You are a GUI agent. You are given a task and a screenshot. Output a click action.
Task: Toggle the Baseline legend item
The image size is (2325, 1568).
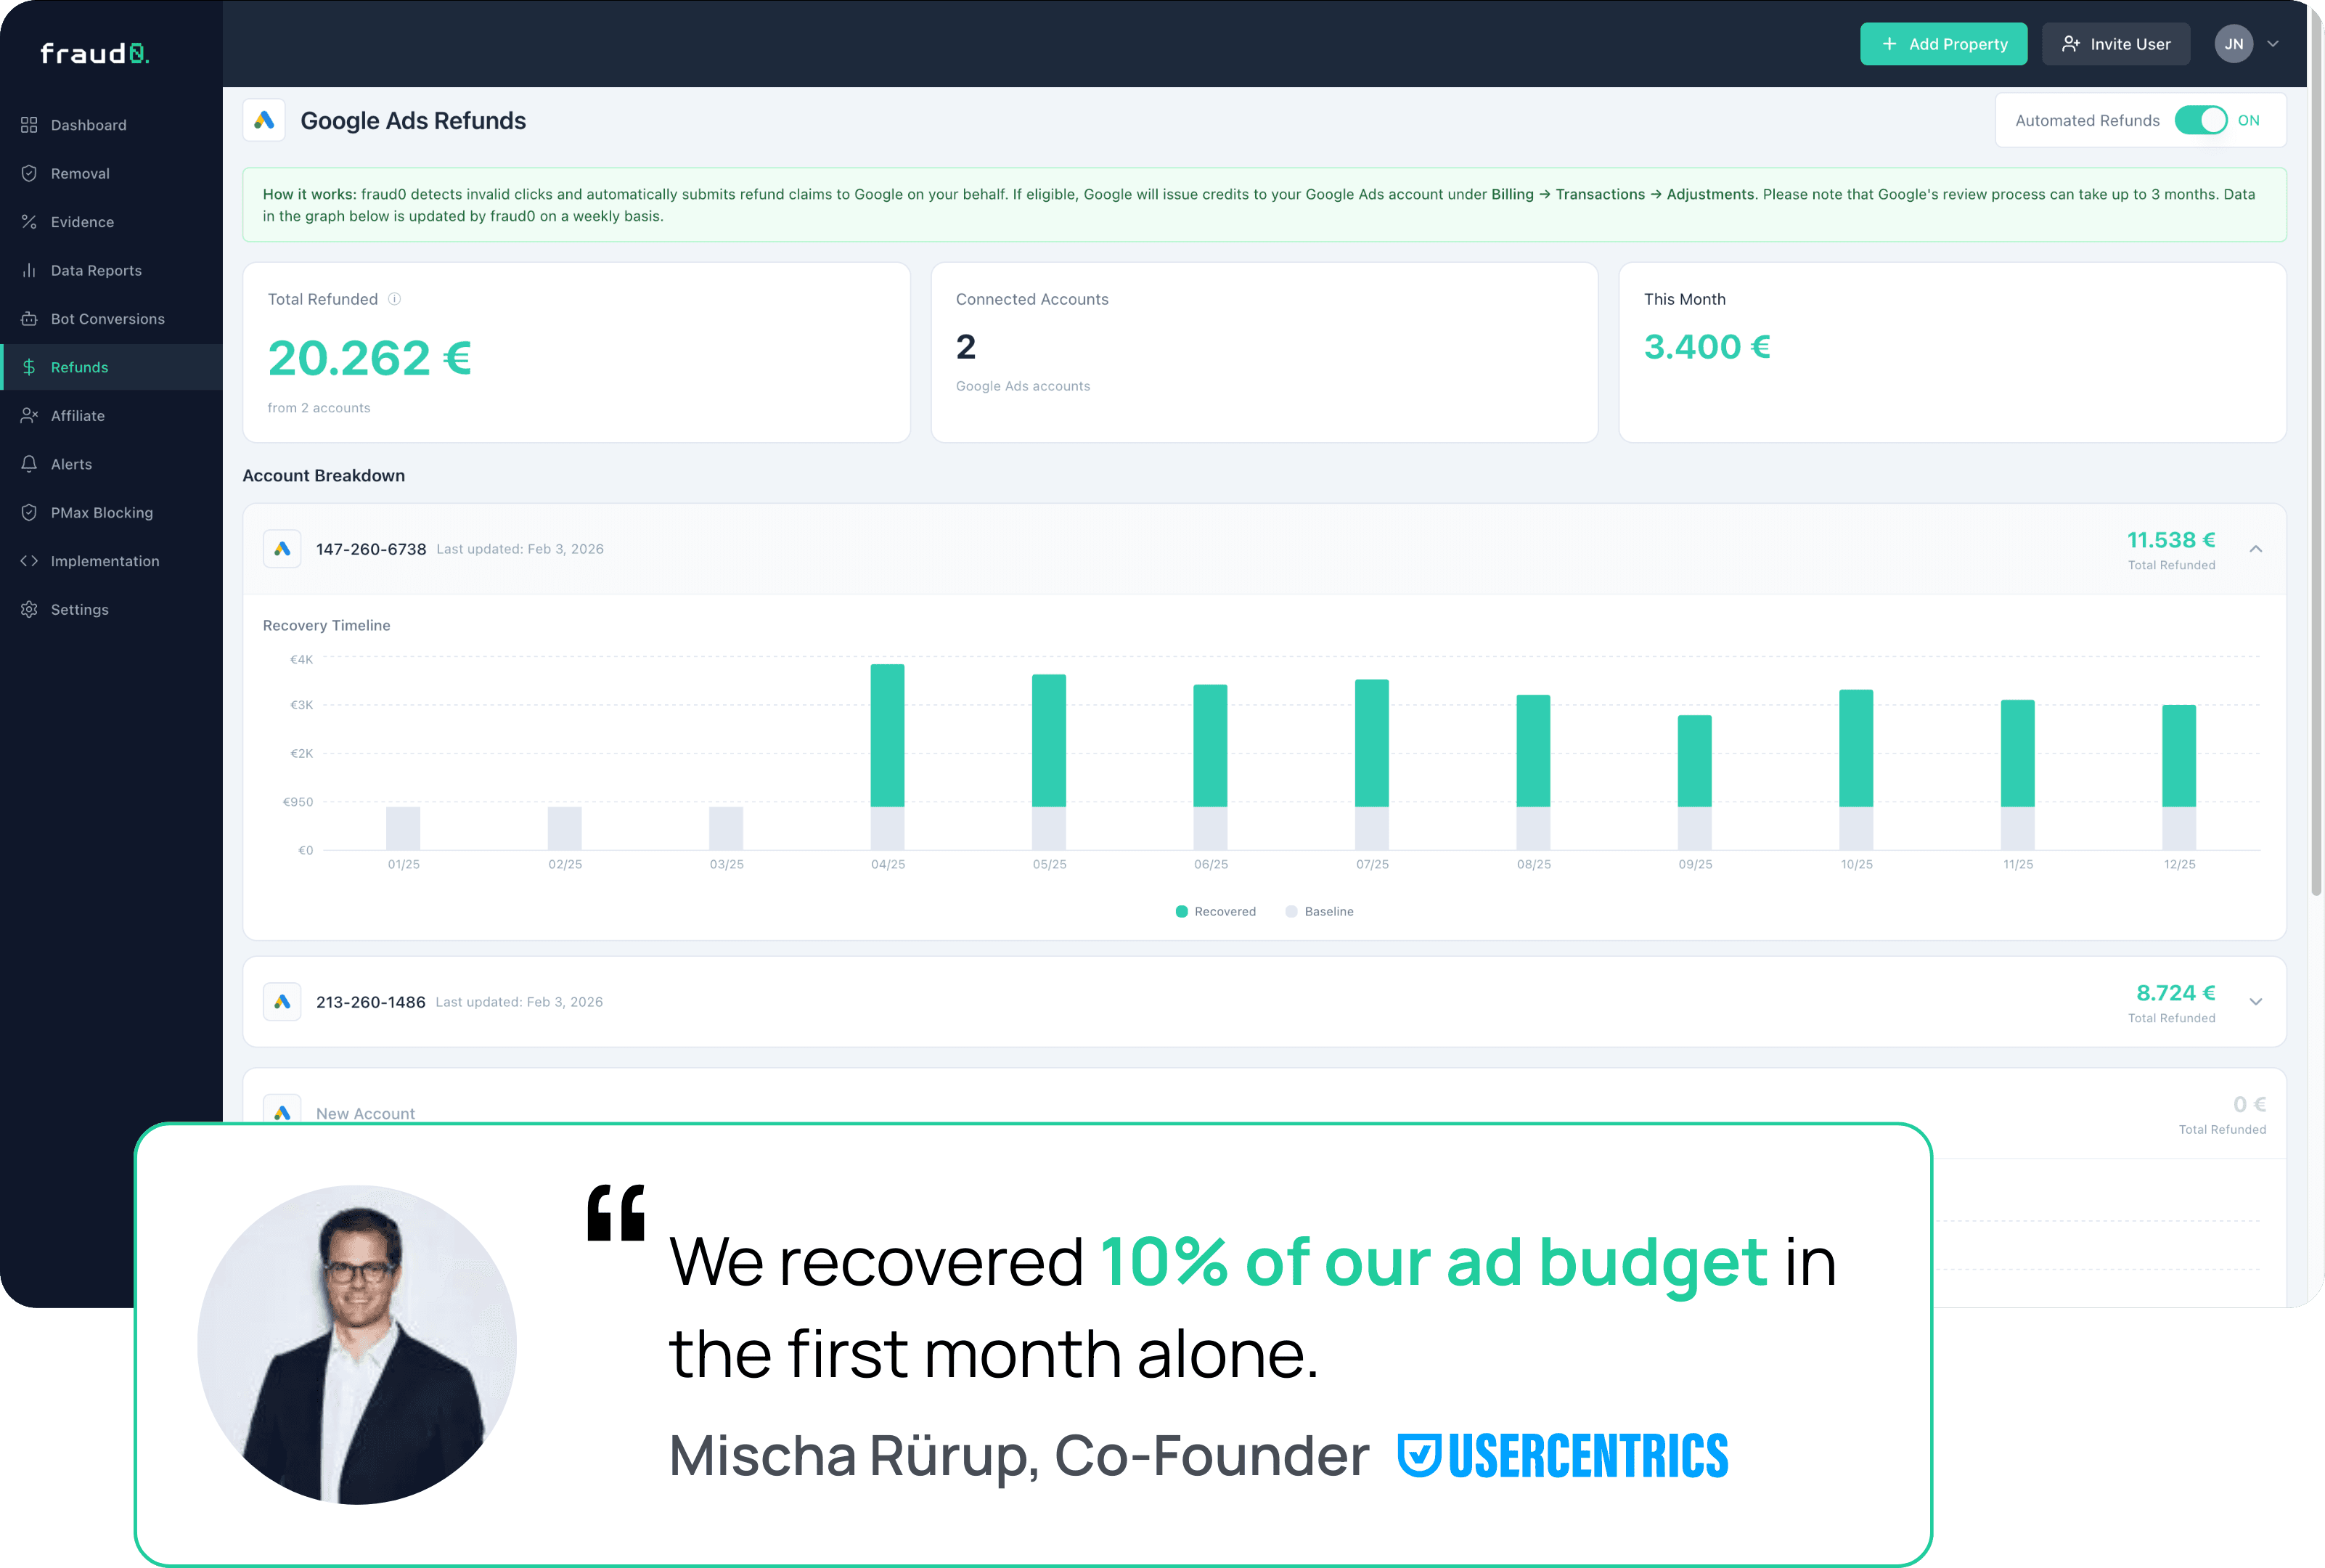tap(1320, 911)
